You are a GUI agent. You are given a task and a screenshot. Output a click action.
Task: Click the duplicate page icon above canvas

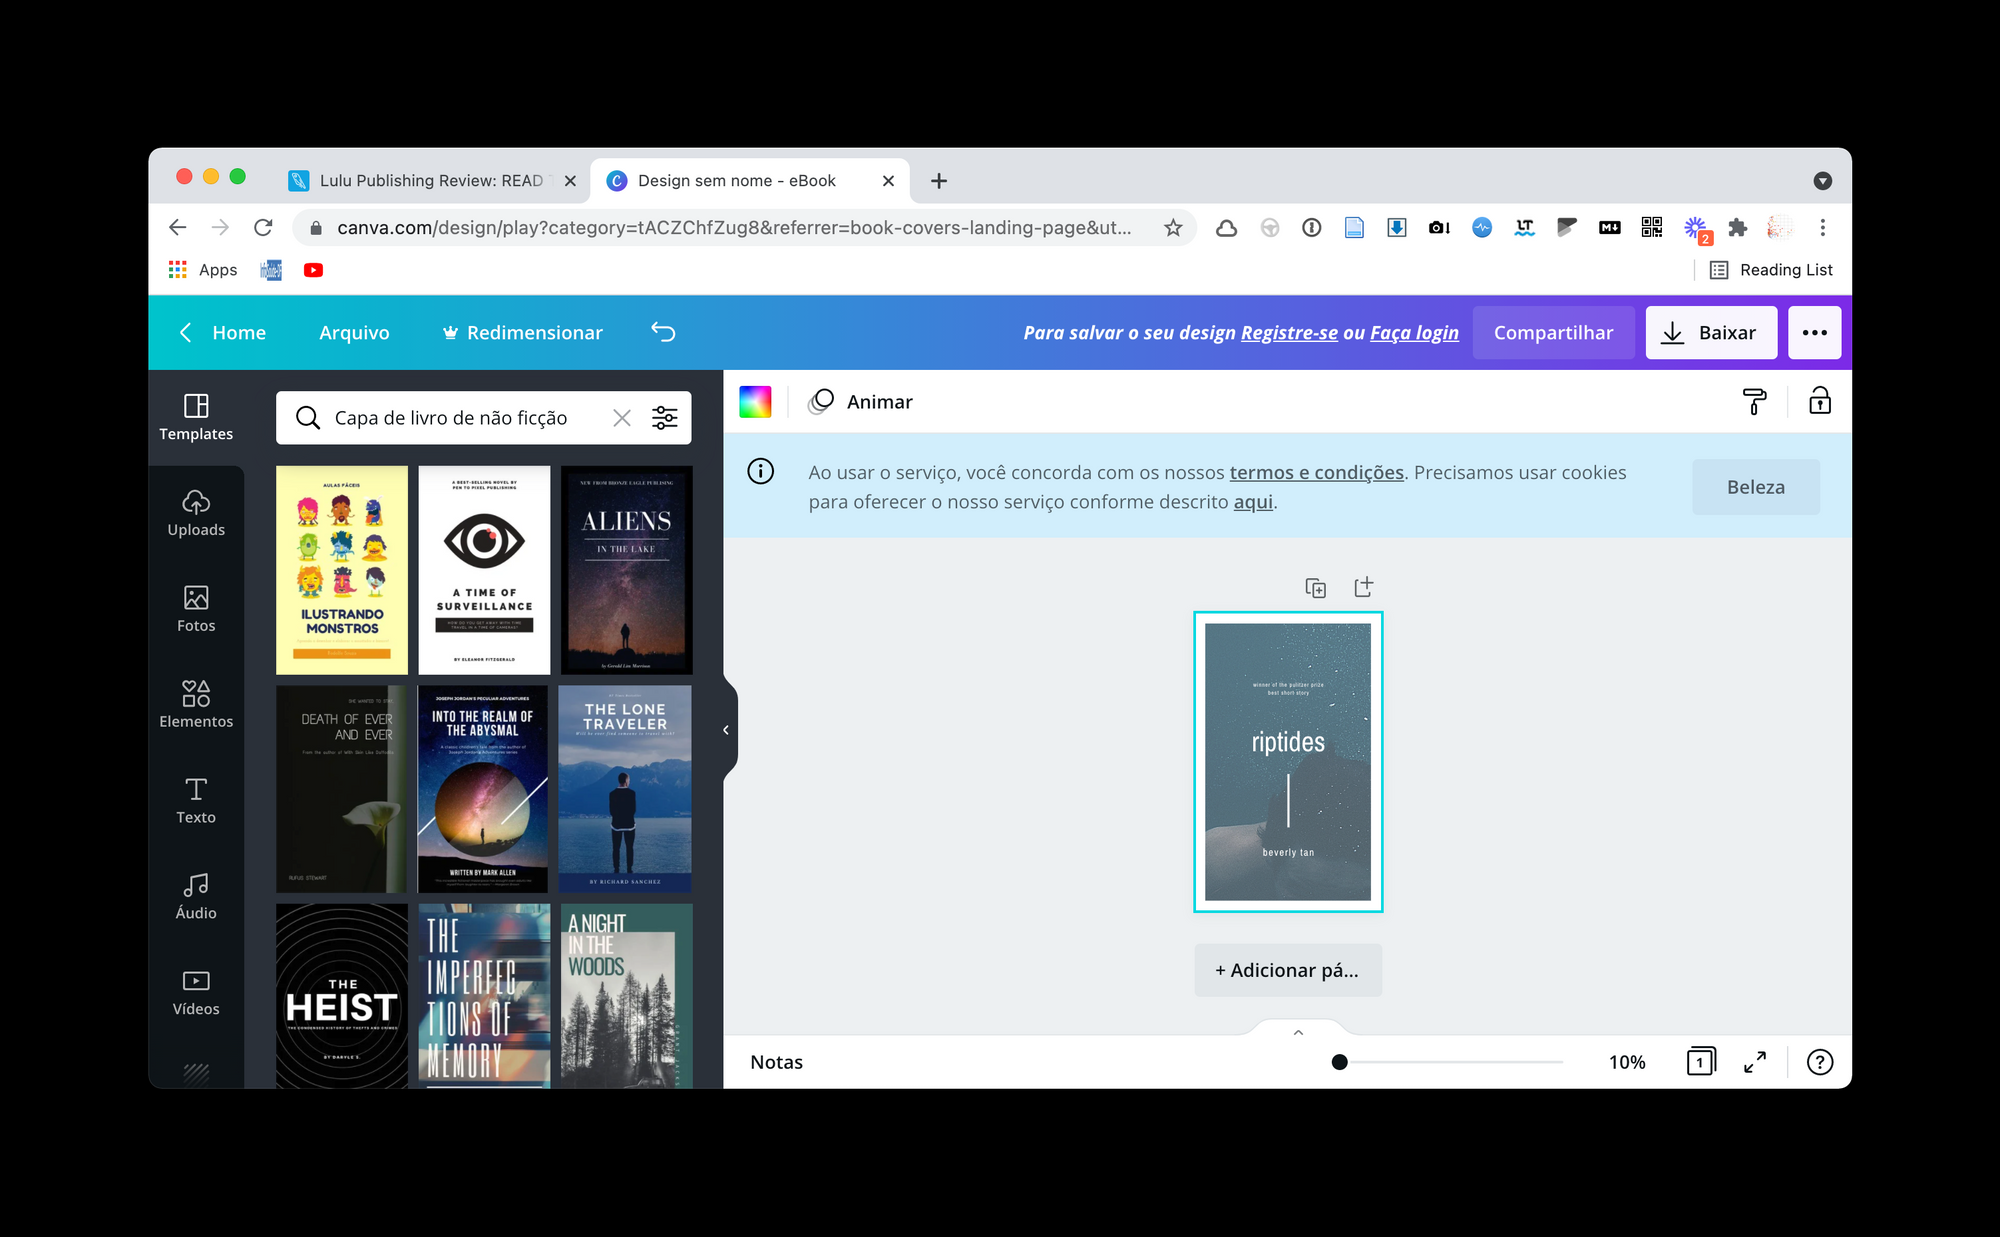(x=1316, y=588)
